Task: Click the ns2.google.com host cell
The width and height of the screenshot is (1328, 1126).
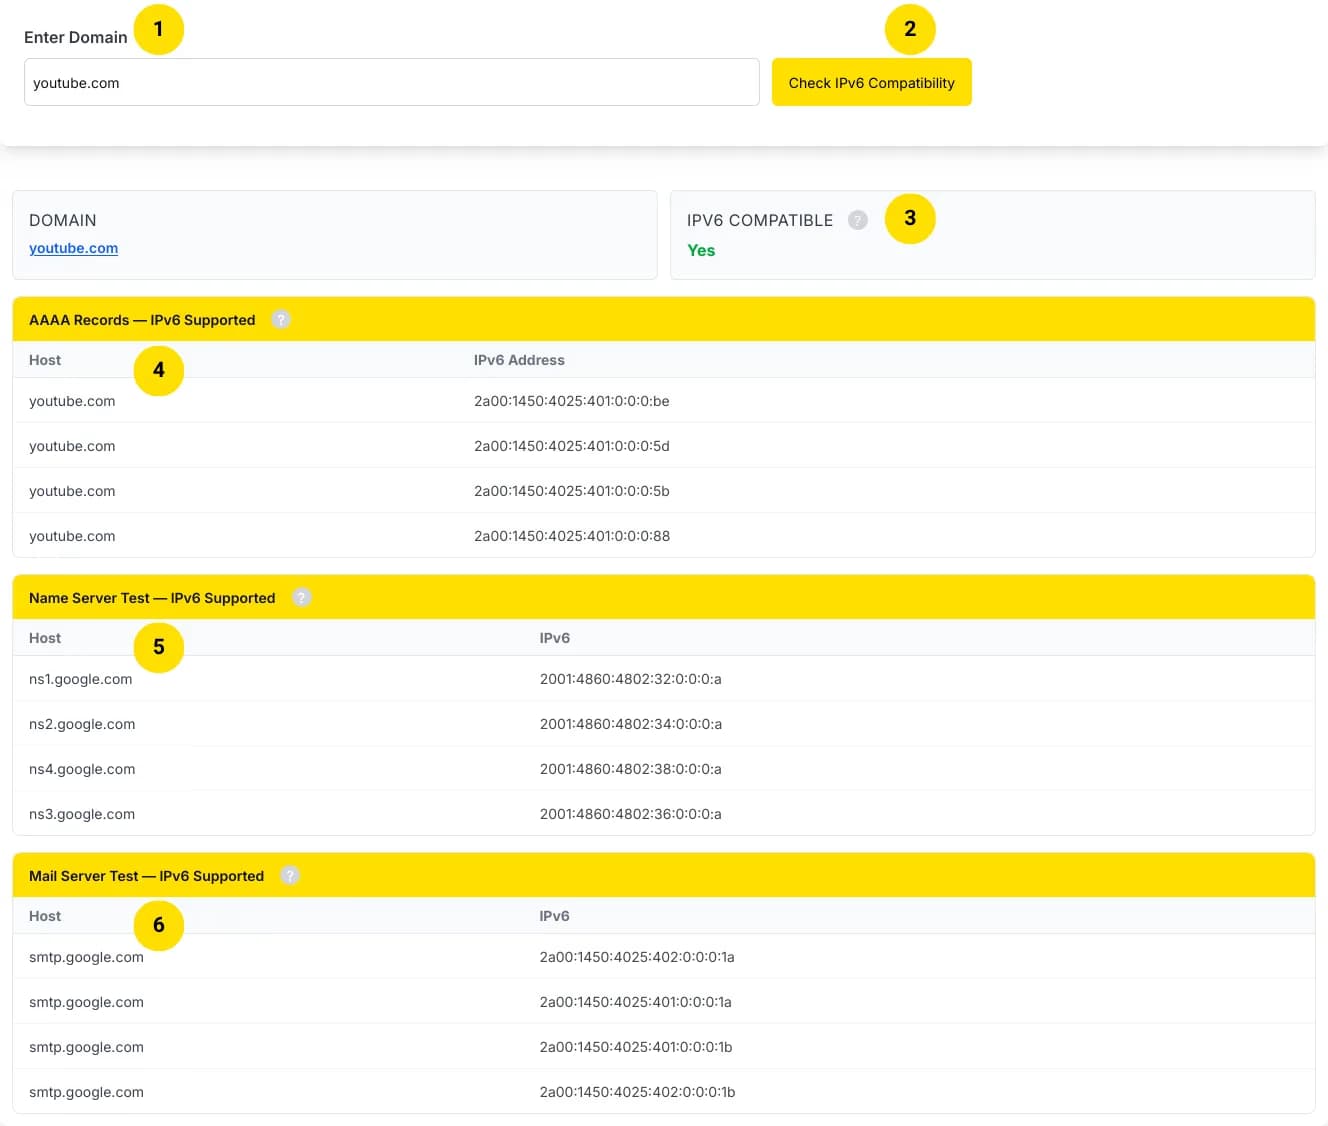Action: (x=82, y=724)
